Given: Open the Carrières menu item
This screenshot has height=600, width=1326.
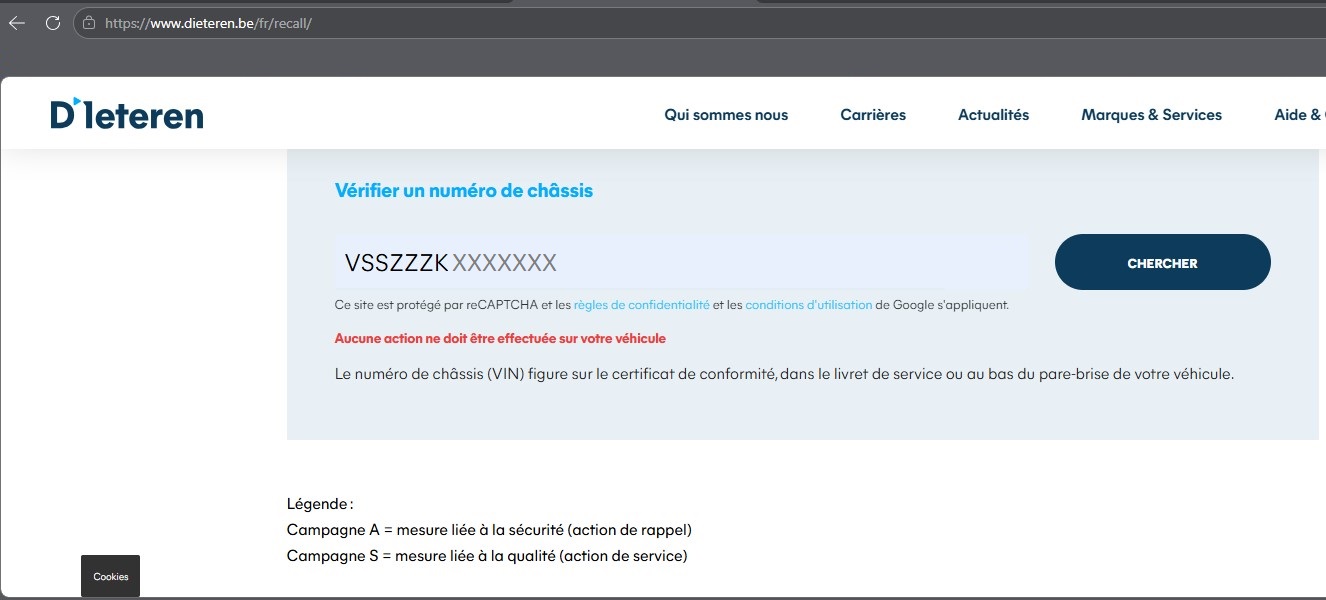Looking at the screenshot, I should (x=873, y=115).
